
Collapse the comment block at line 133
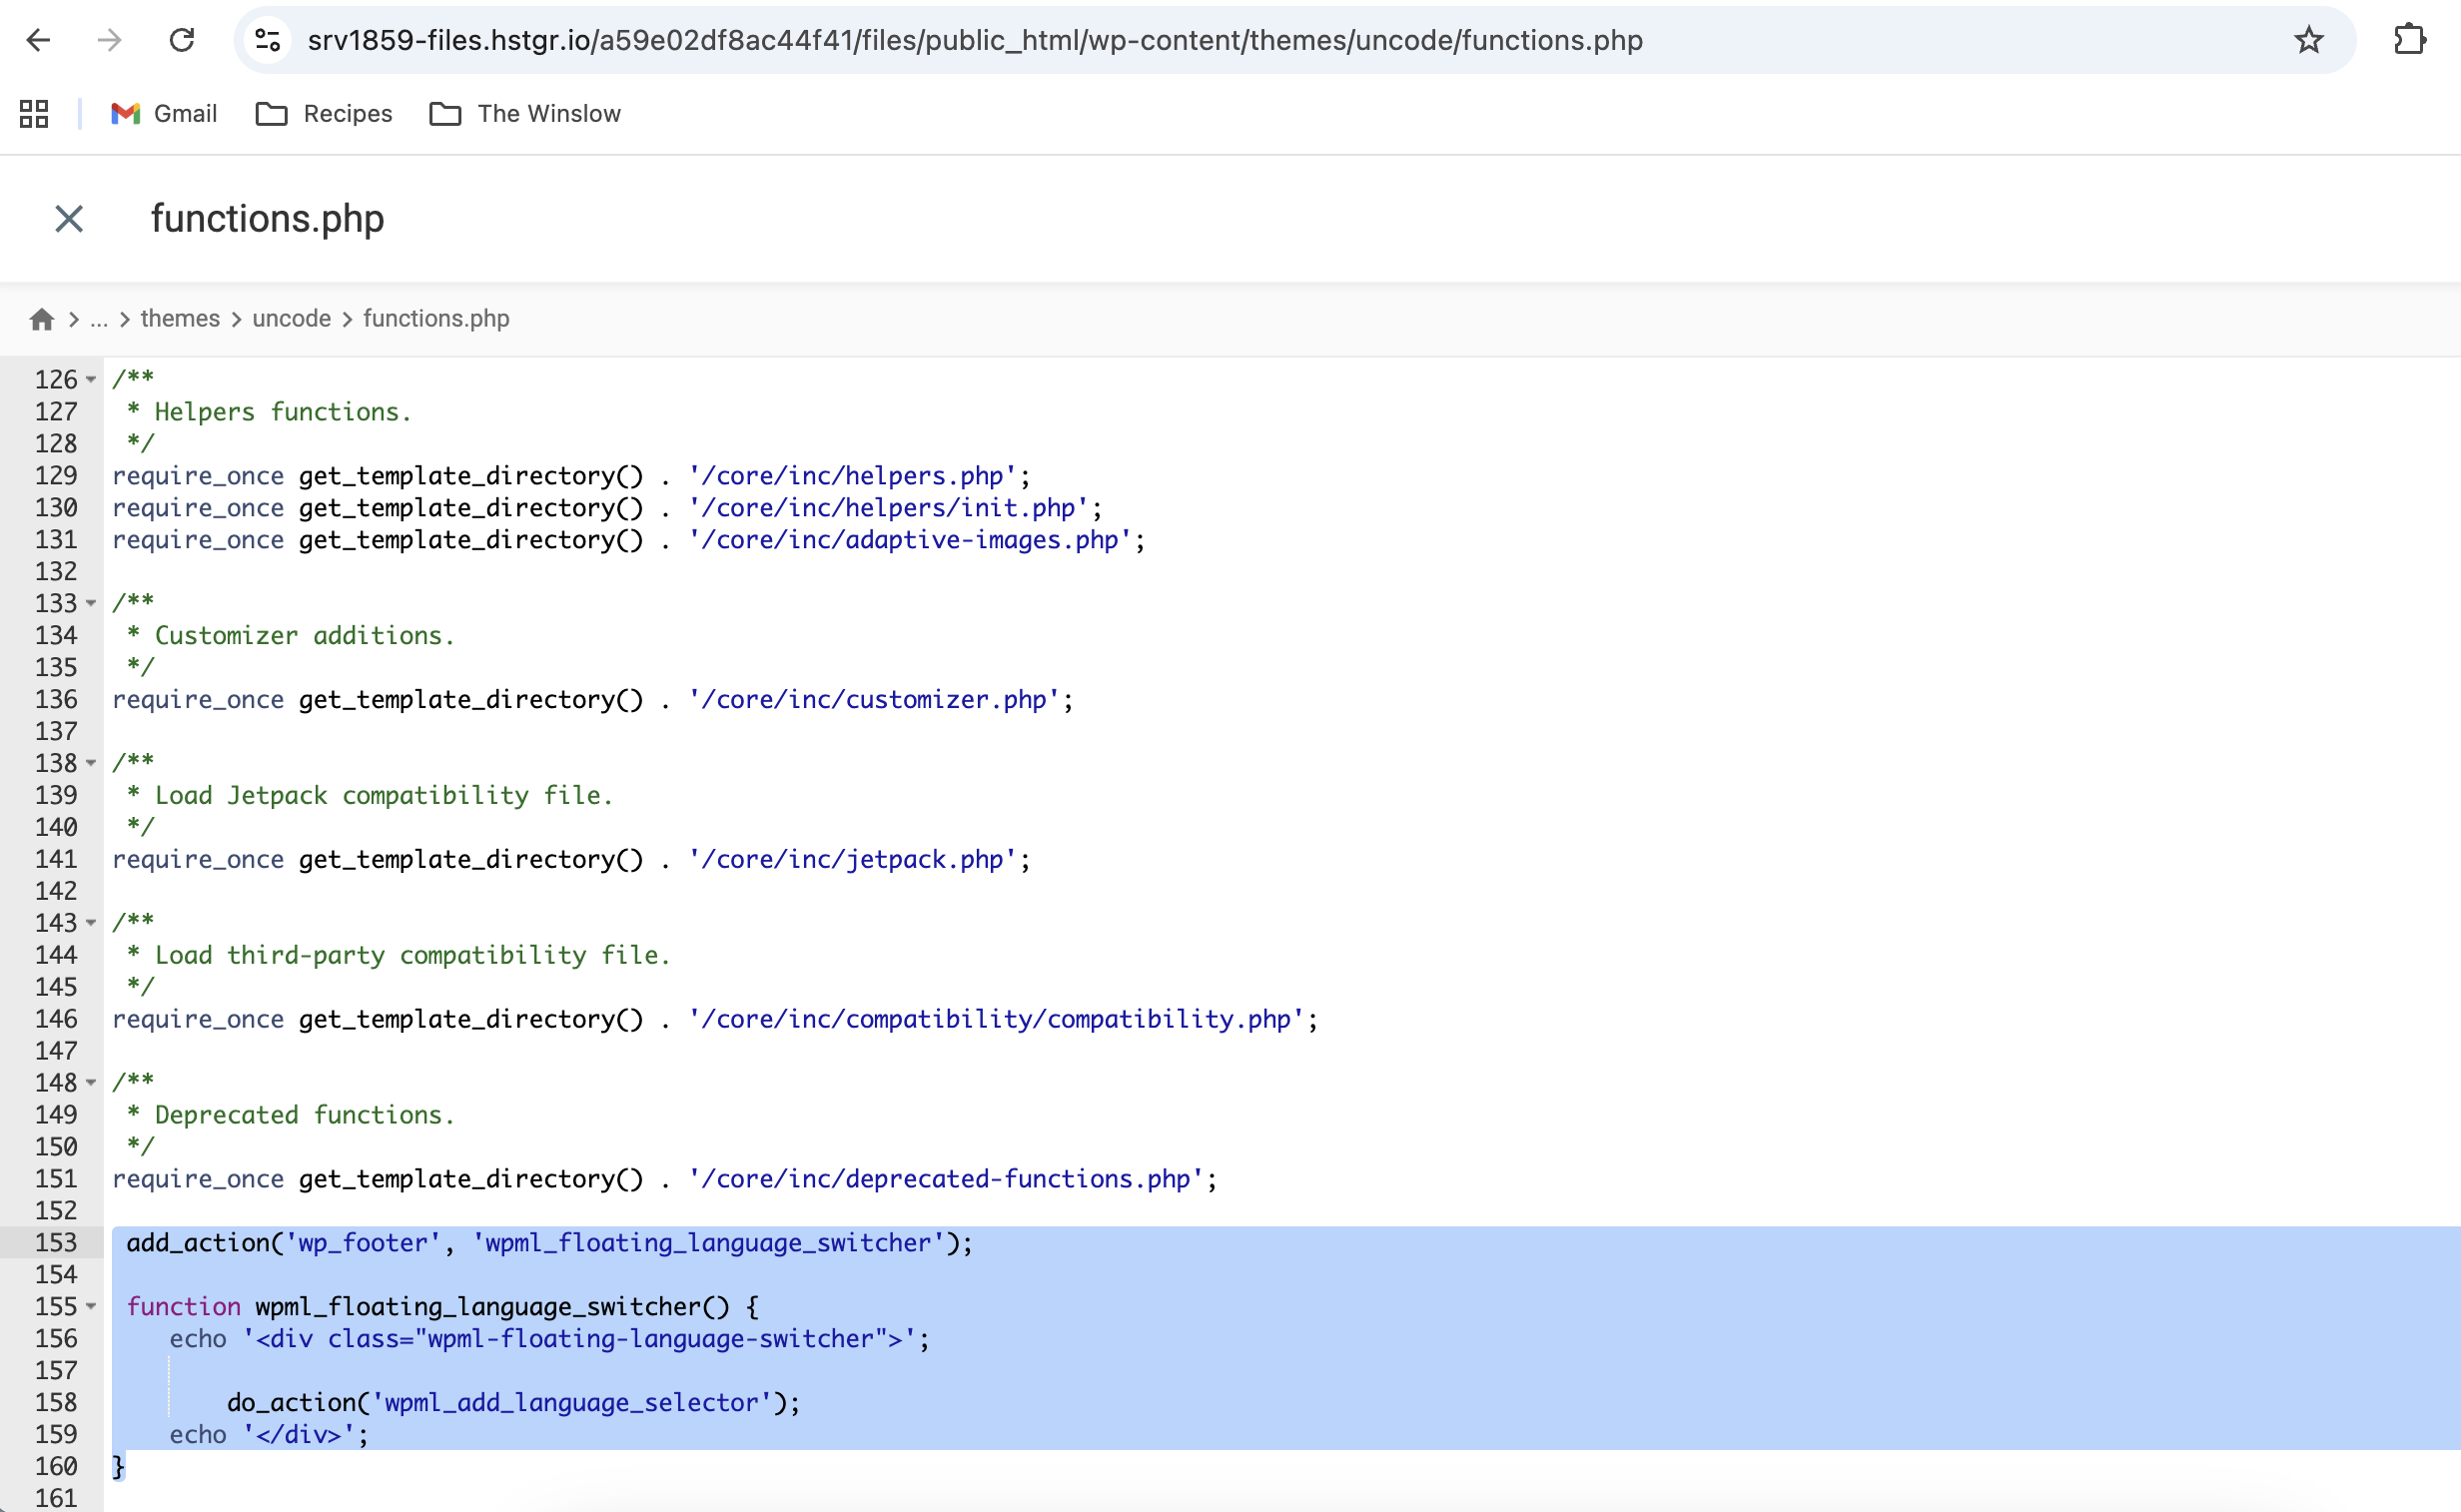click(91, 603)
